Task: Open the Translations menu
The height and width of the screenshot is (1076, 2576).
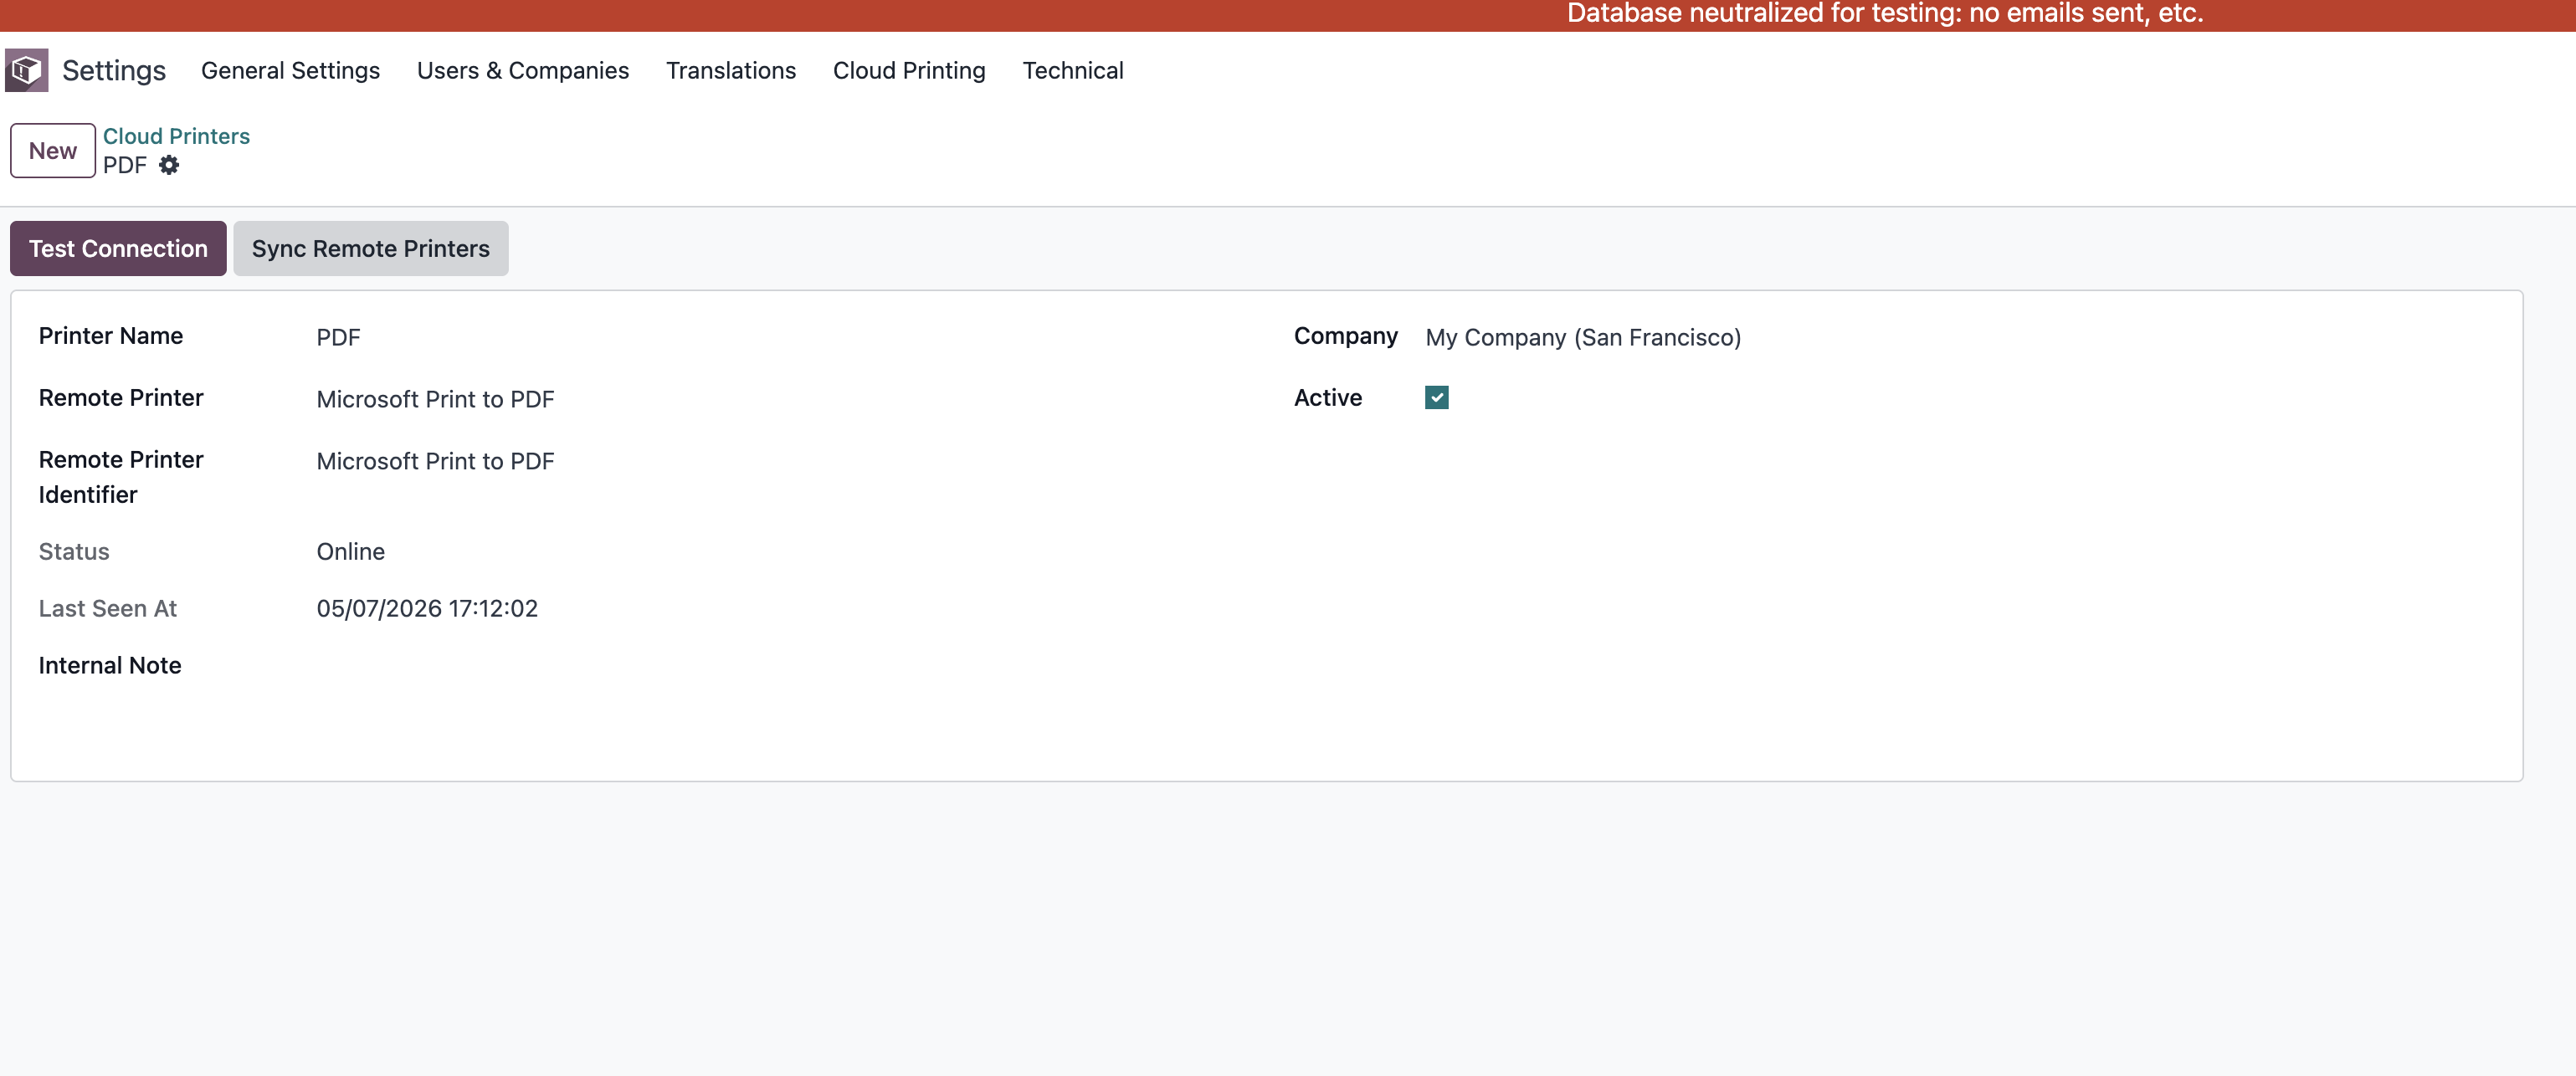Action: tap(731, 70)
